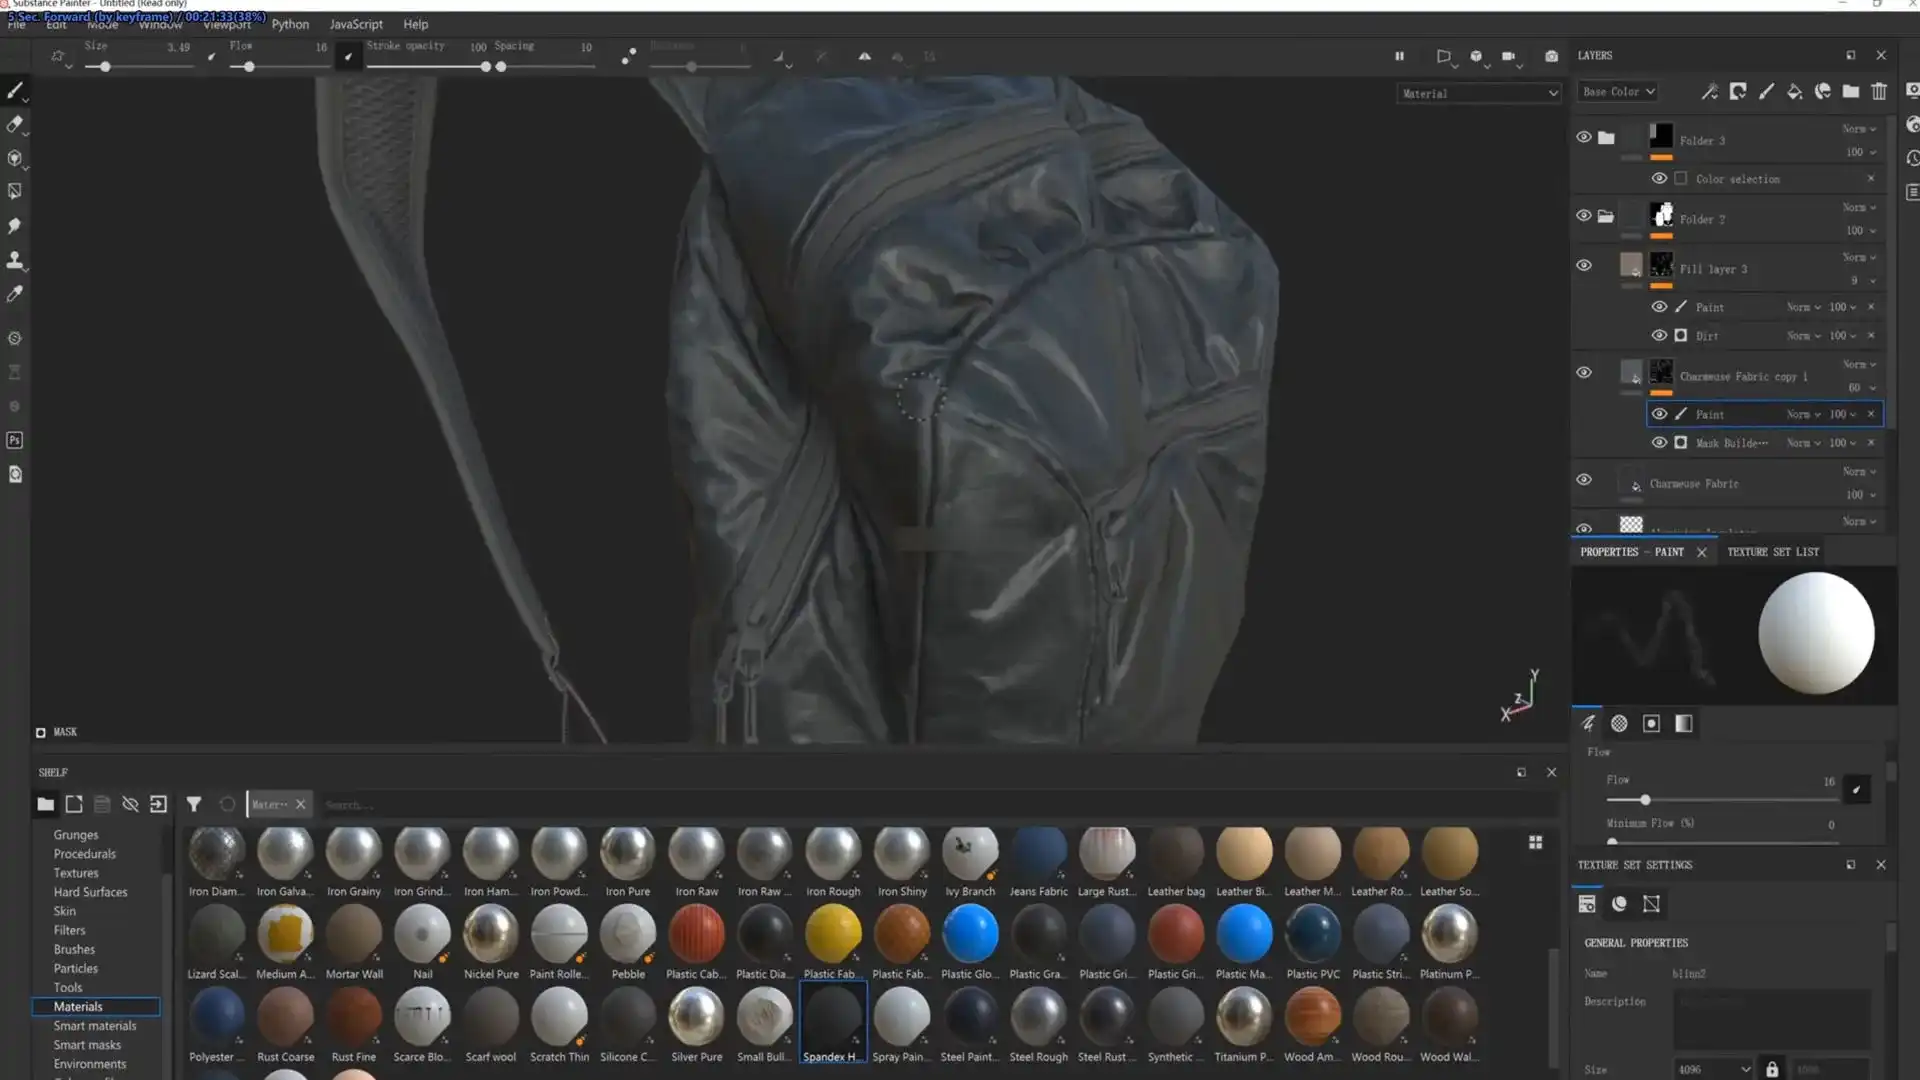
Task: Hide the Charmeuse Fabric layer
Action: tap(1584, 480)
